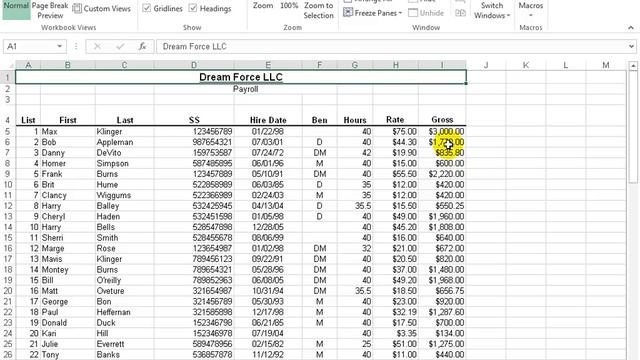Click the cell containing Sherri
The height and width of the screenshot is (360, 640).
point(68,238)
